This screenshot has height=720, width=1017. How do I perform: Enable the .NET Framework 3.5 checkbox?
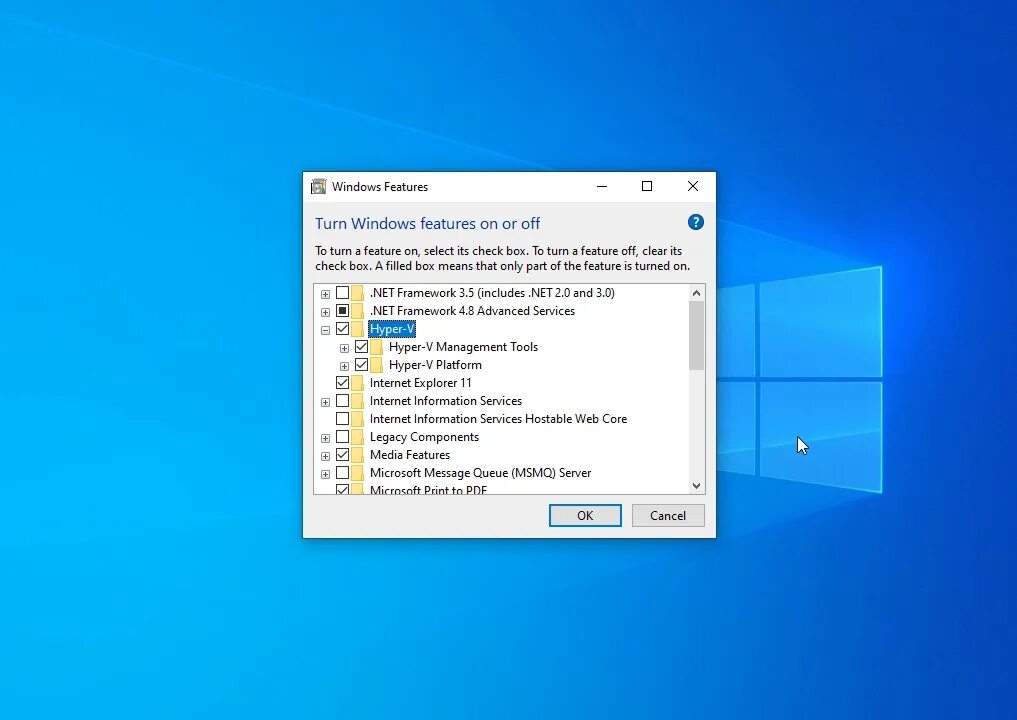tap(342, 293)
